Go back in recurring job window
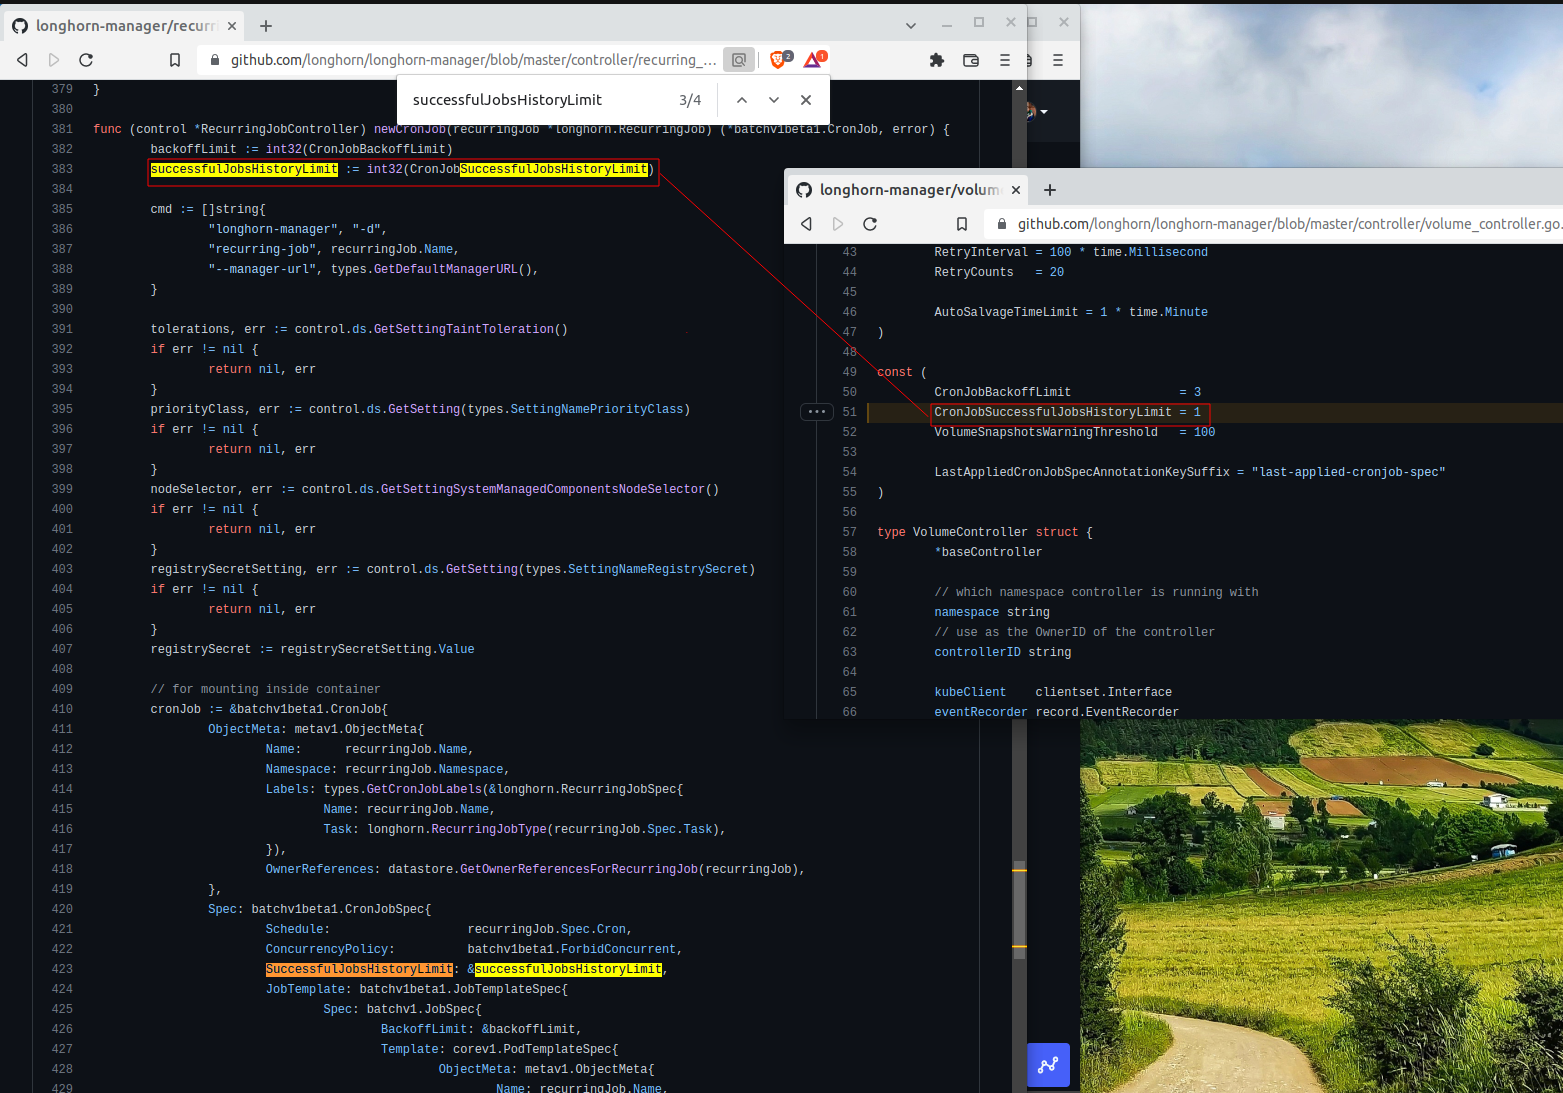 click(22, 60)
